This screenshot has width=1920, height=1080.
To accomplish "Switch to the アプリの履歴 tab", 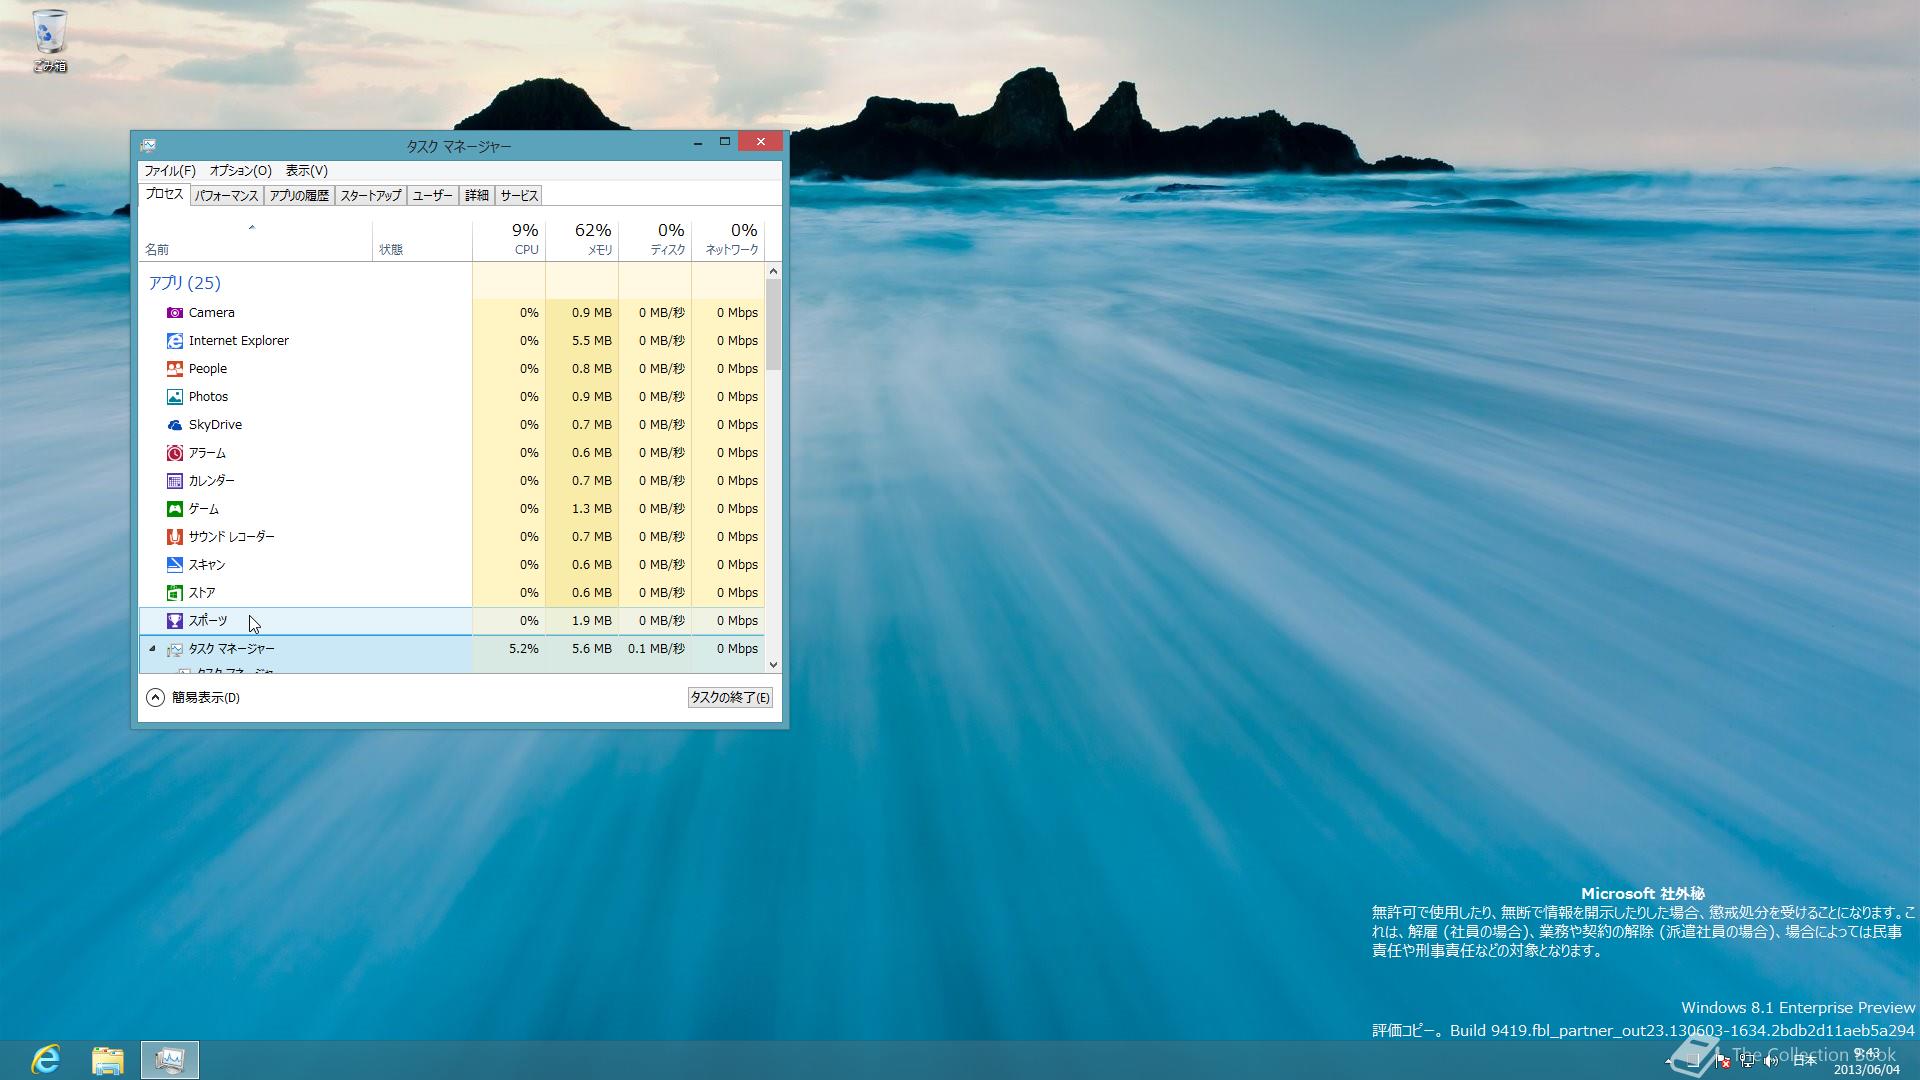I will coord(299,196).
